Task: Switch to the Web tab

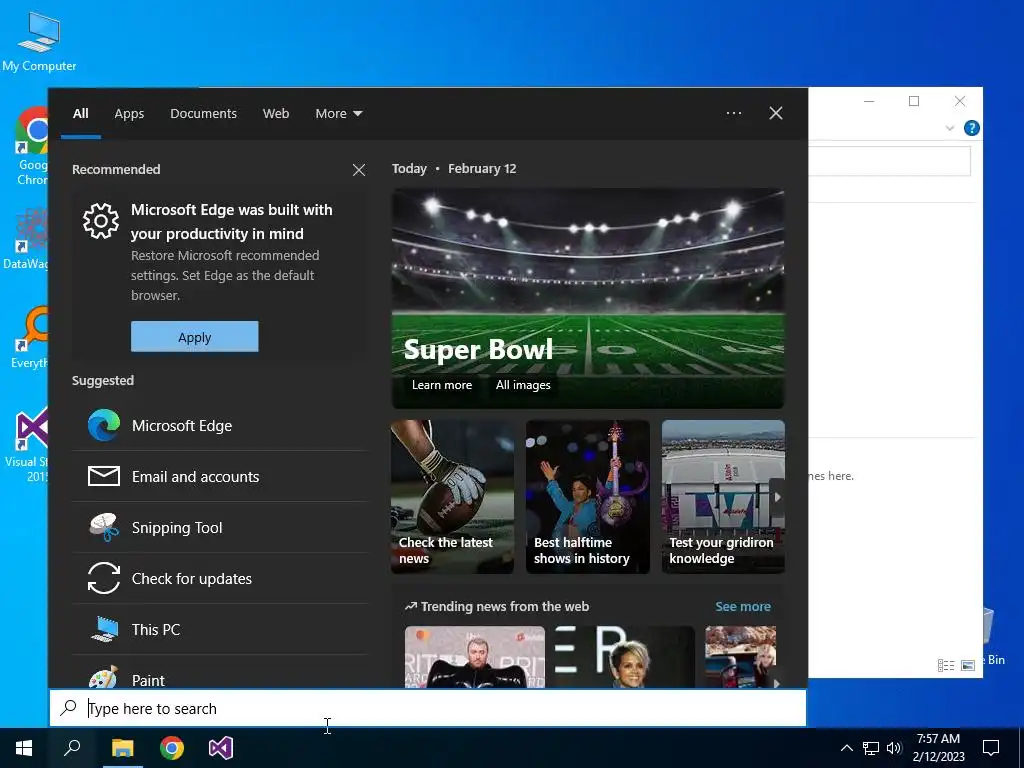Action: click(x=276, y=114)
